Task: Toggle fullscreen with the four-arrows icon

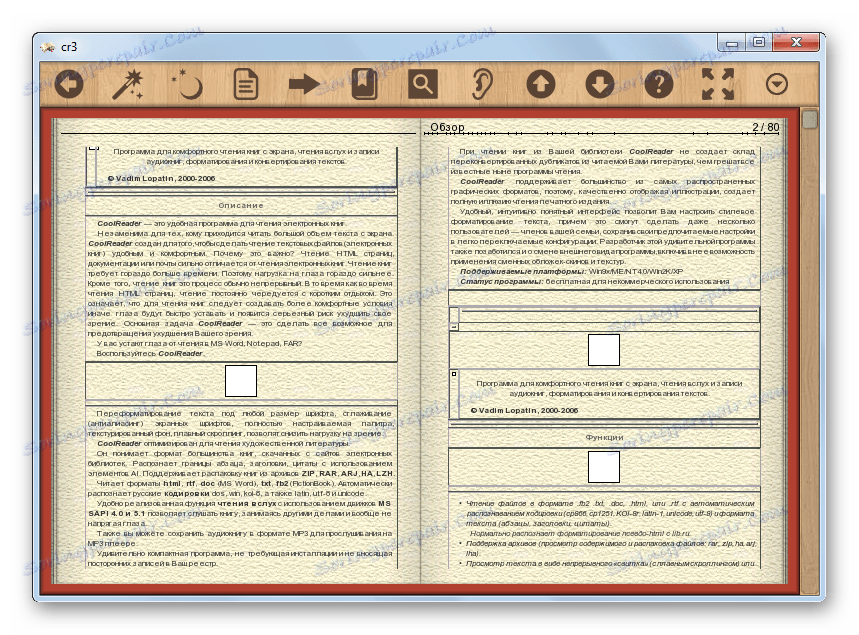Action: (x=718, y=84)
